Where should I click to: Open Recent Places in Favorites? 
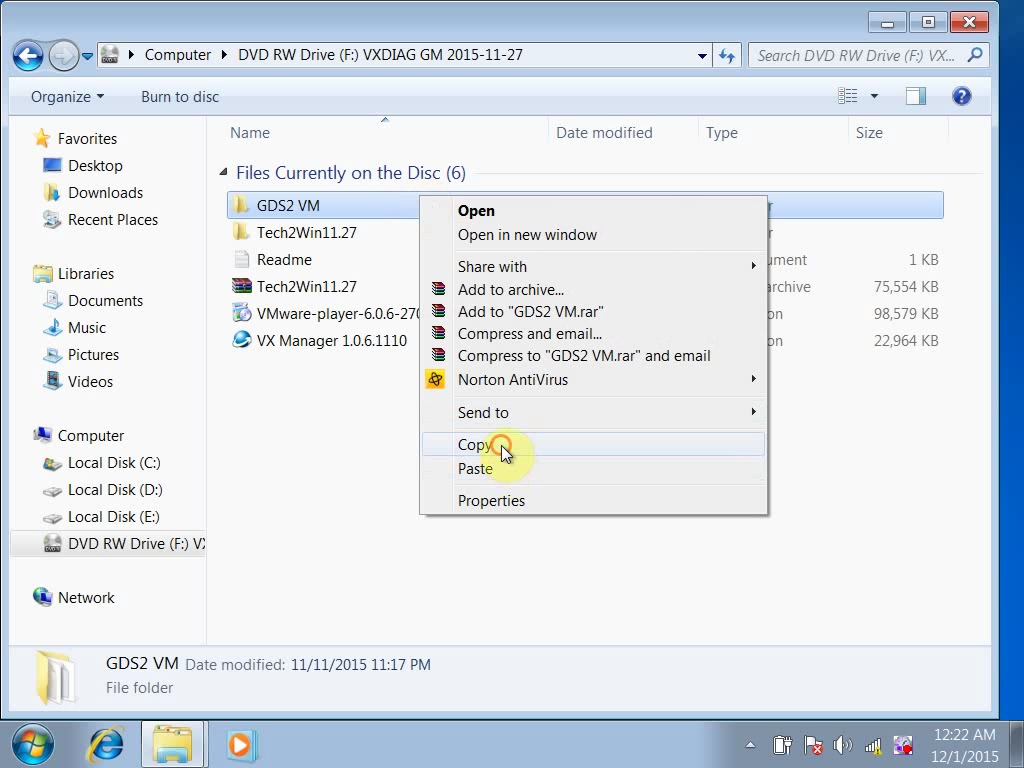tap(112, 219)
